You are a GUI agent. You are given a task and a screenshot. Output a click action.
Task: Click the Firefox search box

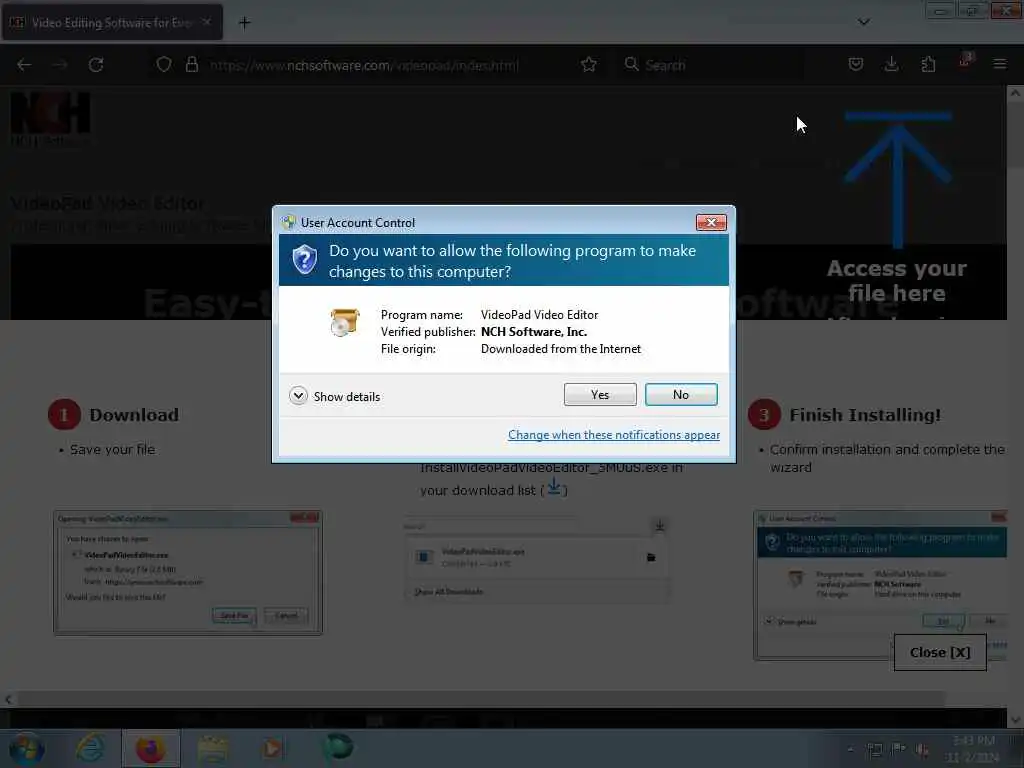712,65
